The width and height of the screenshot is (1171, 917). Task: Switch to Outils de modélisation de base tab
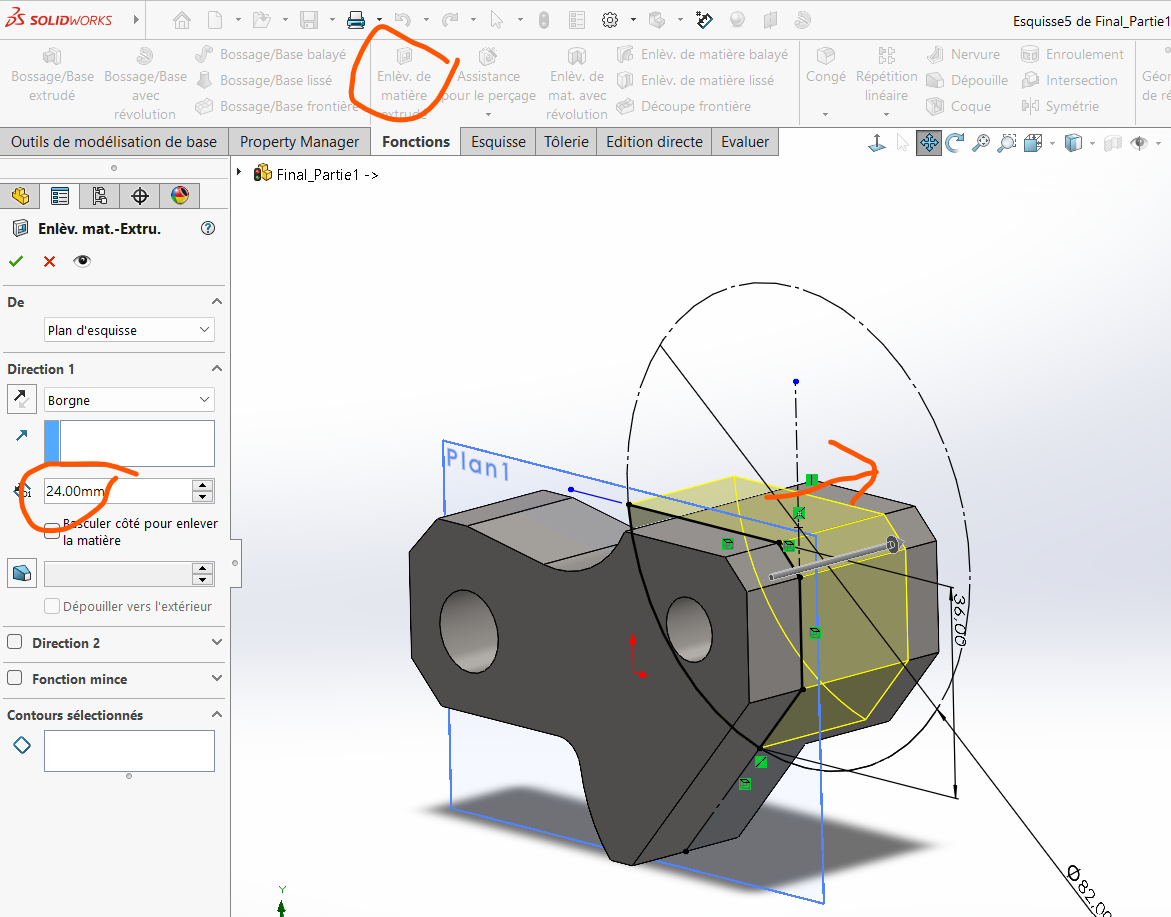[114, 142]
